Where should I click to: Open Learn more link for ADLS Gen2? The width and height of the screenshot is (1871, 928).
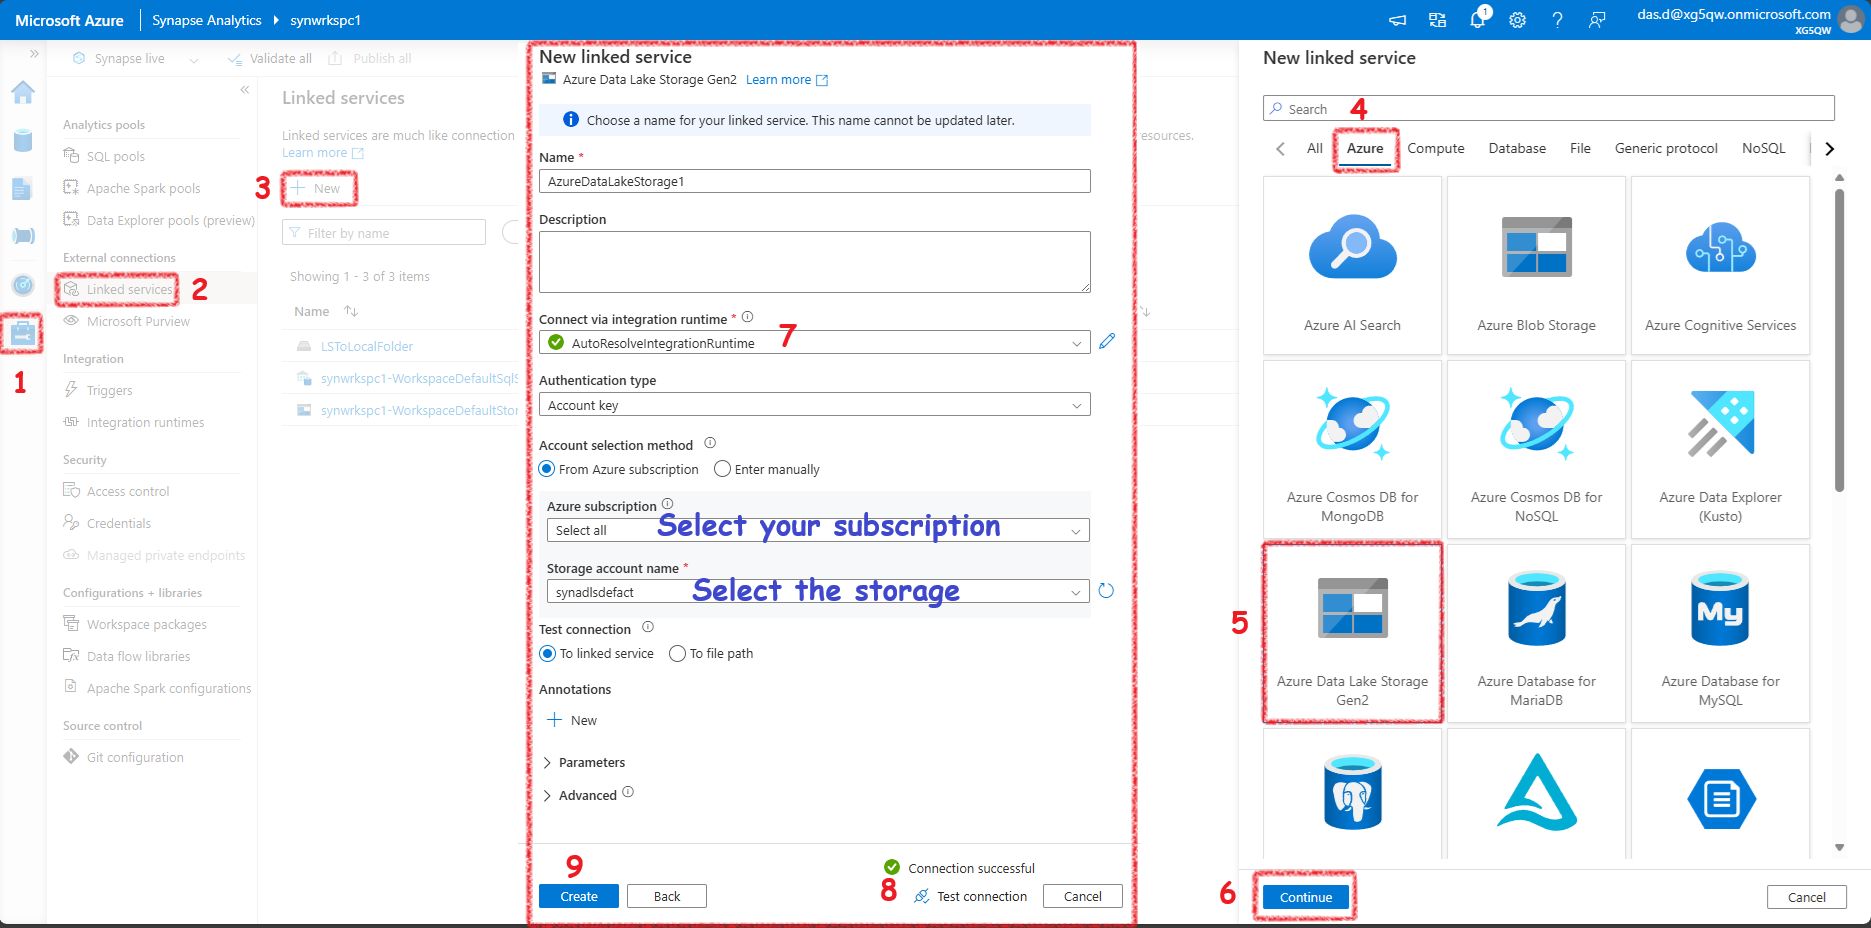click(787, 80)
